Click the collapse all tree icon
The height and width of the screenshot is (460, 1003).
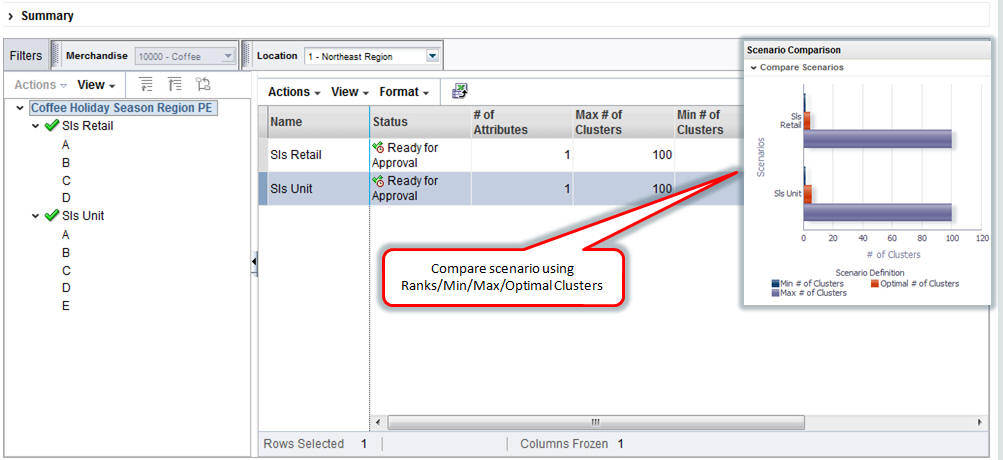(175, 84)
